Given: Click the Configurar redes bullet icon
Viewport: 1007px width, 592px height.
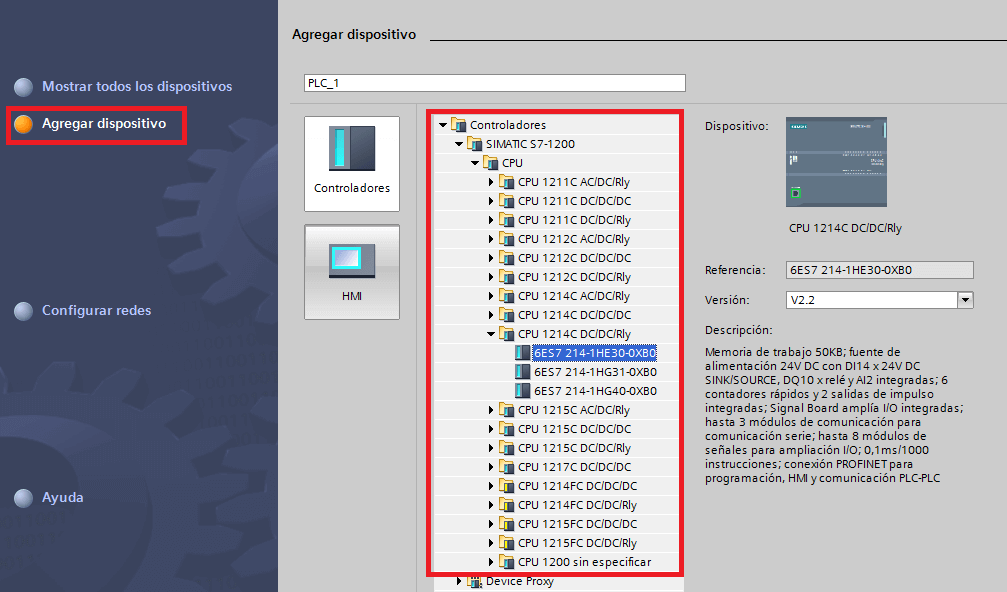Looking at the screenshot, I should tap(24, 311).
